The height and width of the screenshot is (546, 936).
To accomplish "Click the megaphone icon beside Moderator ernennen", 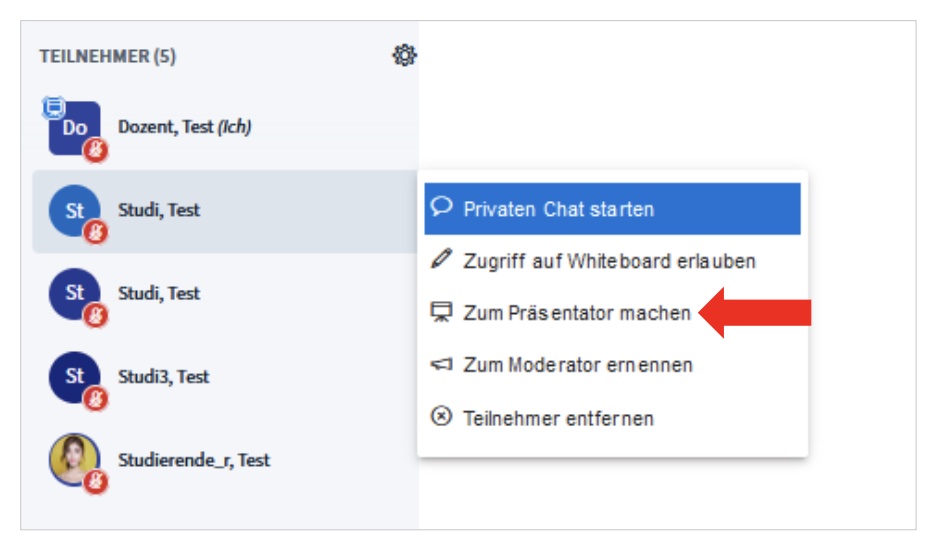I will 441,365.
